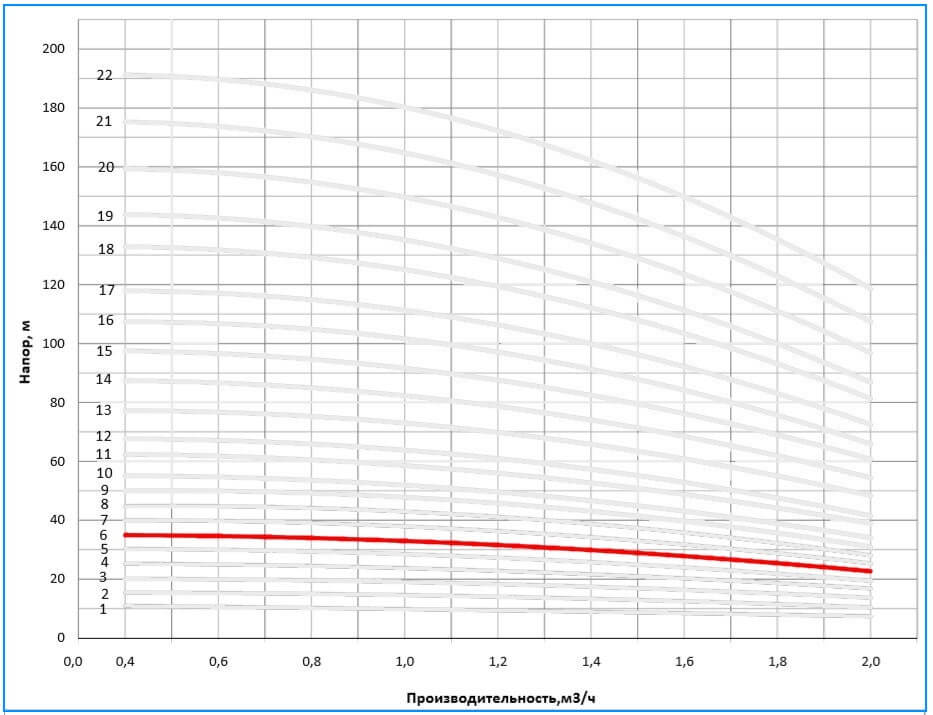
Task: Click the 2,0 tick on horizontal axis
Action: click(870, 661)
